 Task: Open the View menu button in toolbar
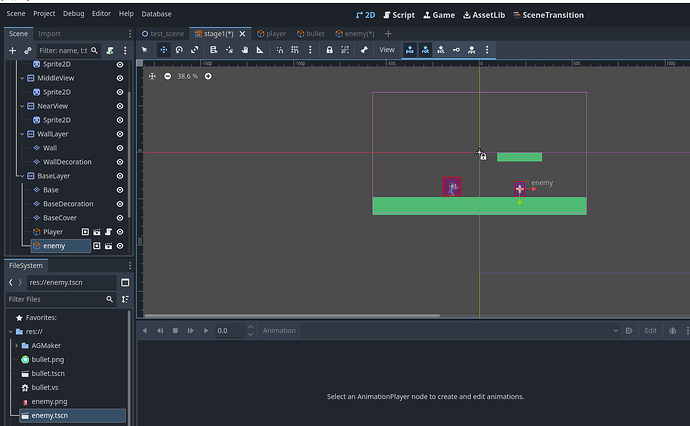coord(386,49)
